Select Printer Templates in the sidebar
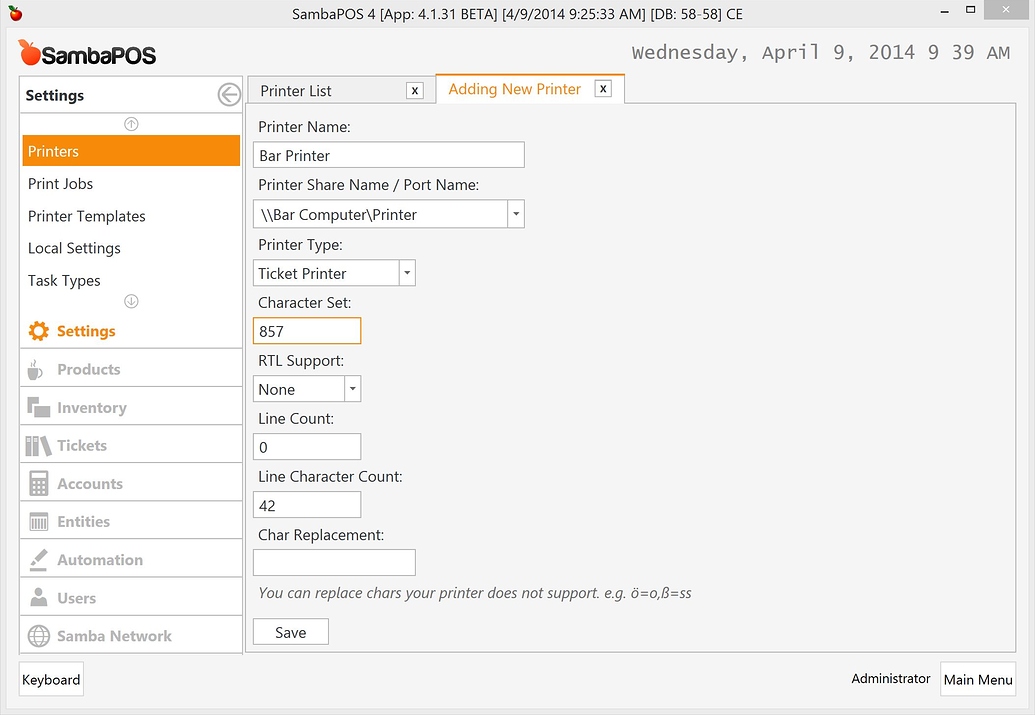The image size is (1035, 715). [x=87, y=216]
